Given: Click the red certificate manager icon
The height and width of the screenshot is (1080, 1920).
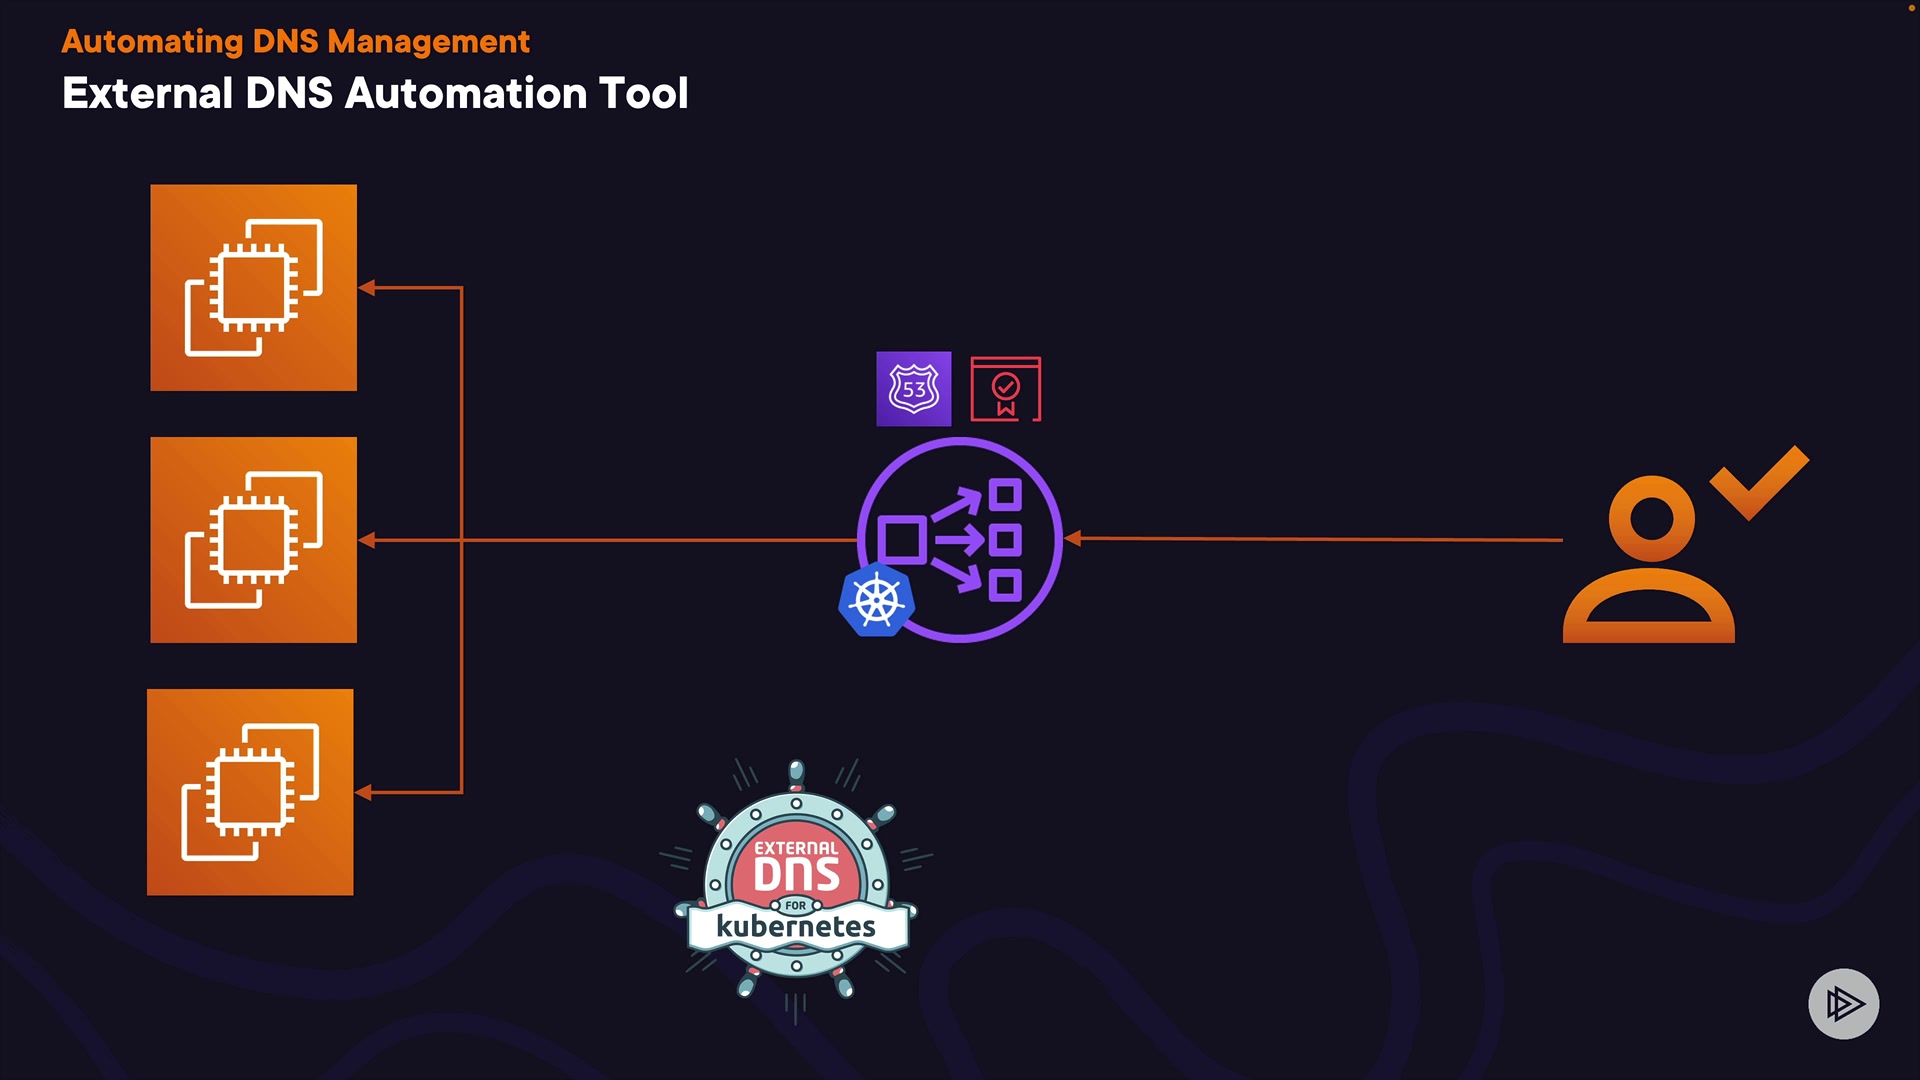Looking at the screenshot, I should point(1006,389).
